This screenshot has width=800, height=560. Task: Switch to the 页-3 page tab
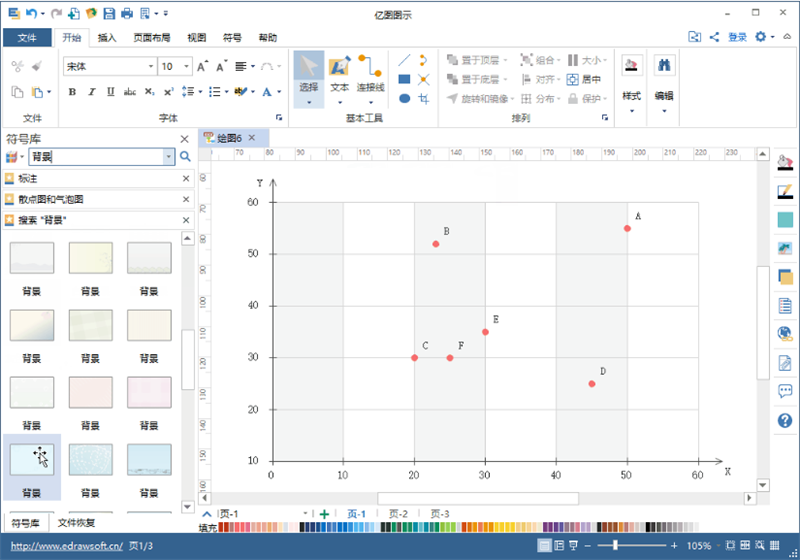pyautogui.click(x=440, y=514)
